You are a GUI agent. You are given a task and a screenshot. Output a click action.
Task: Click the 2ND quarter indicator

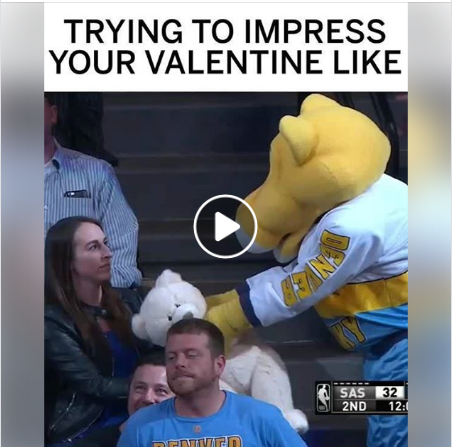353,406
